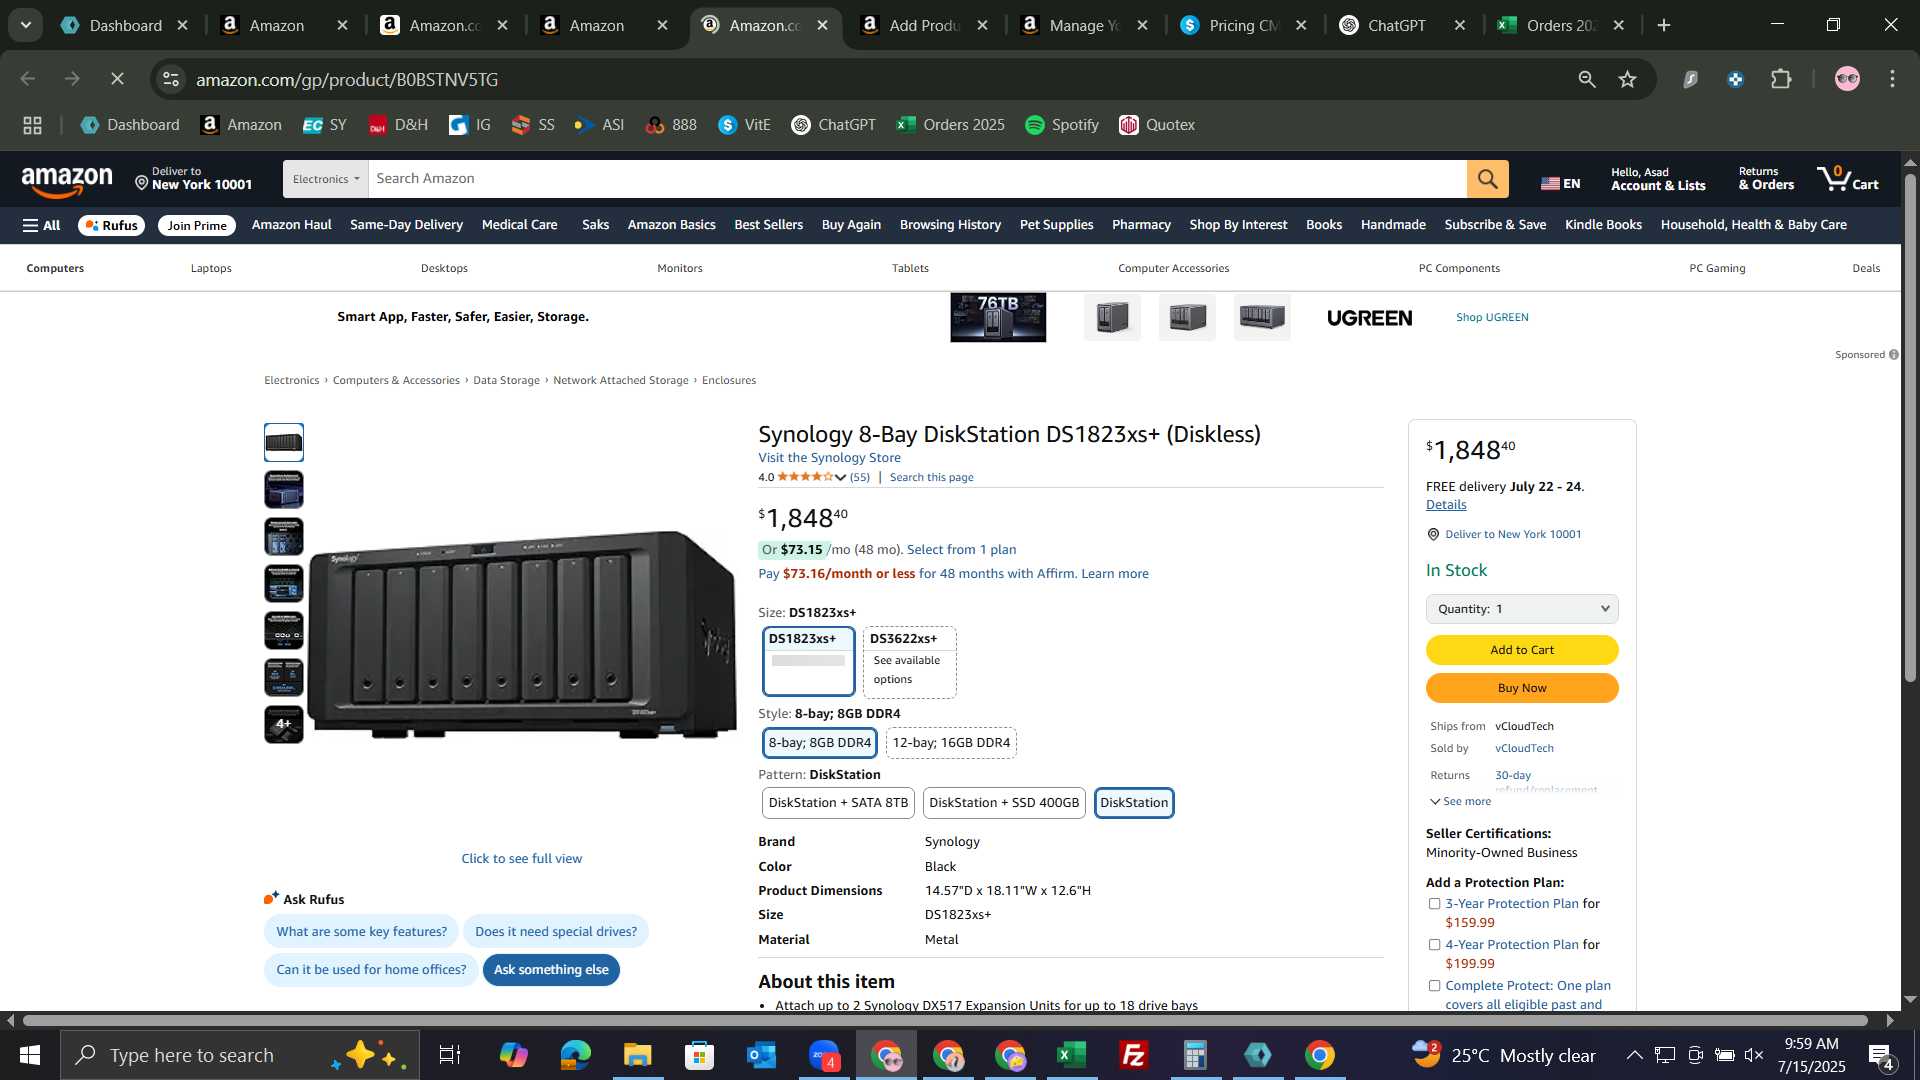
Task: Select DiskStation + SATA 8TB pattern
Action: point(838,803)
